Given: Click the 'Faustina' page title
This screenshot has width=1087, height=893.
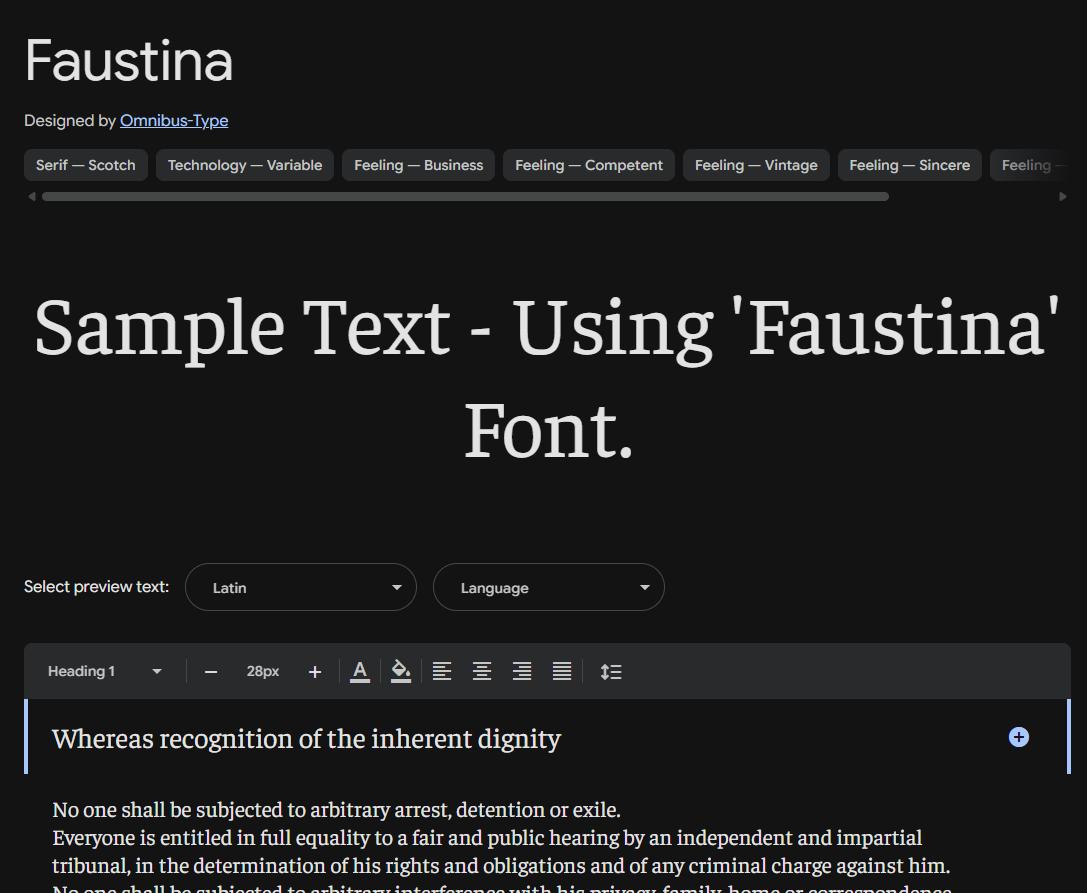Looking at the screenshot, I should click(129, 61).
